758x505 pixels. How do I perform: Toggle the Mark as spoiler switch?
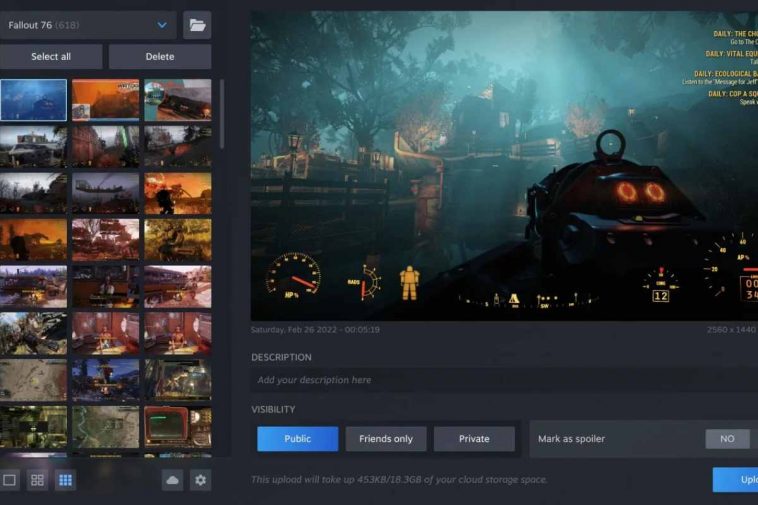click(727, 439)
